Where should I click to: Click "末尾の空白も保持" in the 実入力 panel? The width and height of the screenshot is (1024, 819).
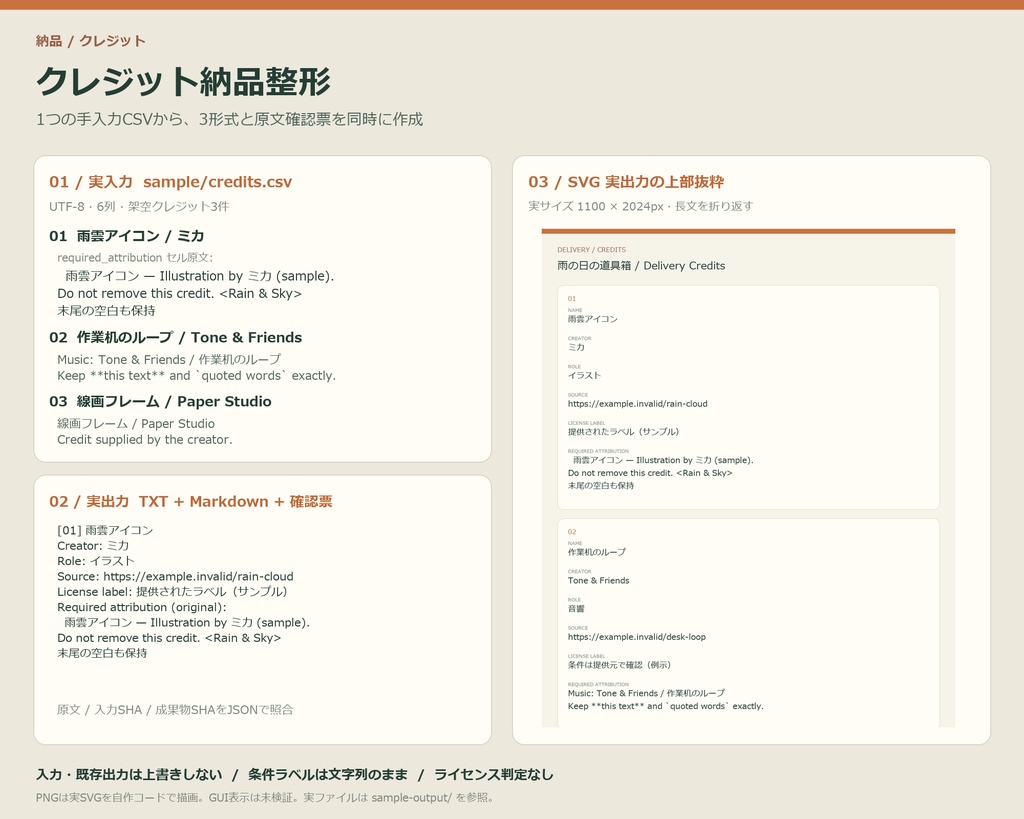click(106, 310)
